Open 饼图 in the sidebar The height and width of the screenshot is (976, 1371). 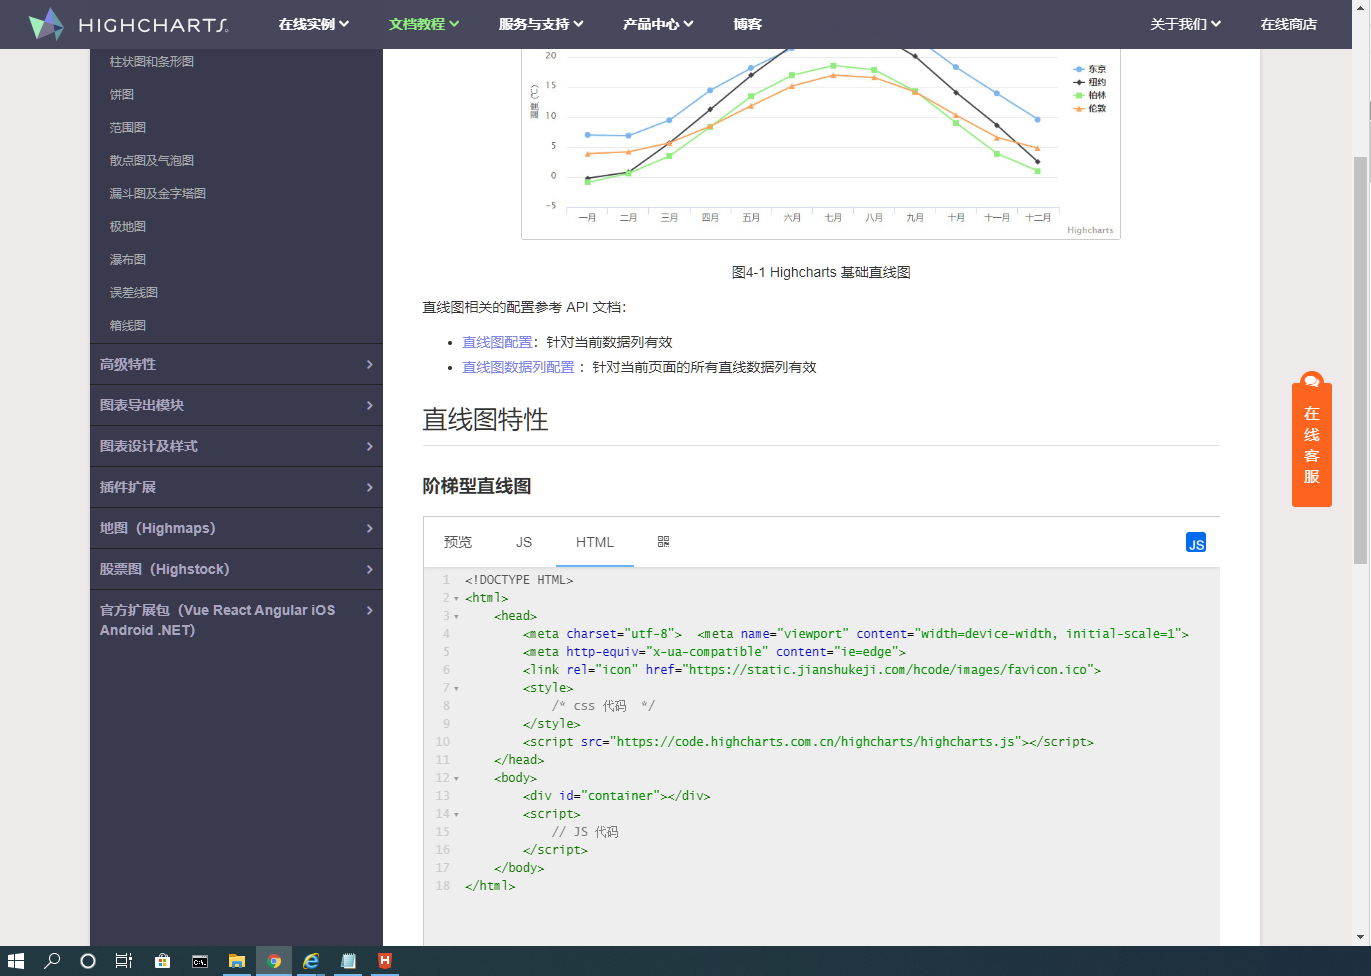pyautogui.click(x=122, y=94)
